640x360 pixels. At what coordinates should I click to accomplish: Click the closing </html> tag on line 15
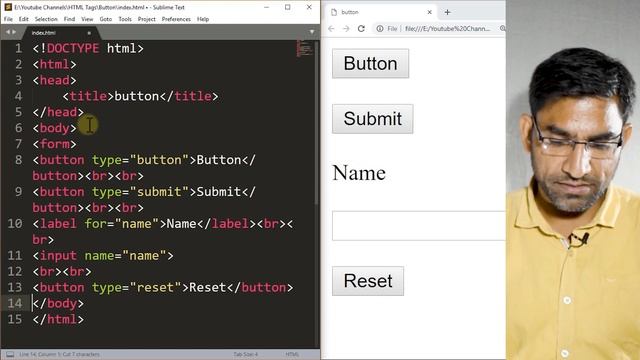58,319
